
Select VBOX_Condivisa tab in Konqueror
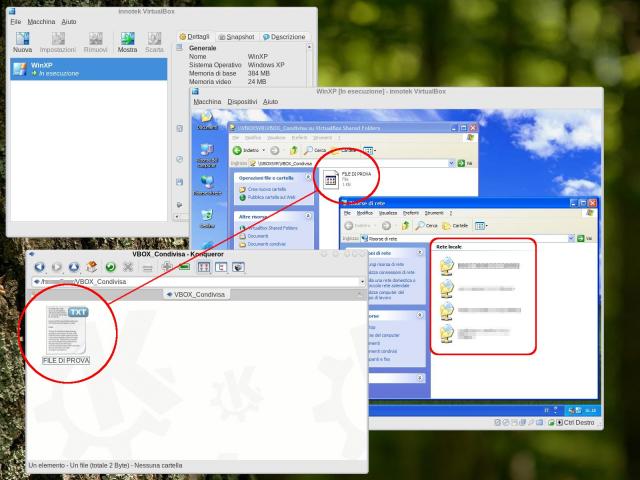click(196, 294)
